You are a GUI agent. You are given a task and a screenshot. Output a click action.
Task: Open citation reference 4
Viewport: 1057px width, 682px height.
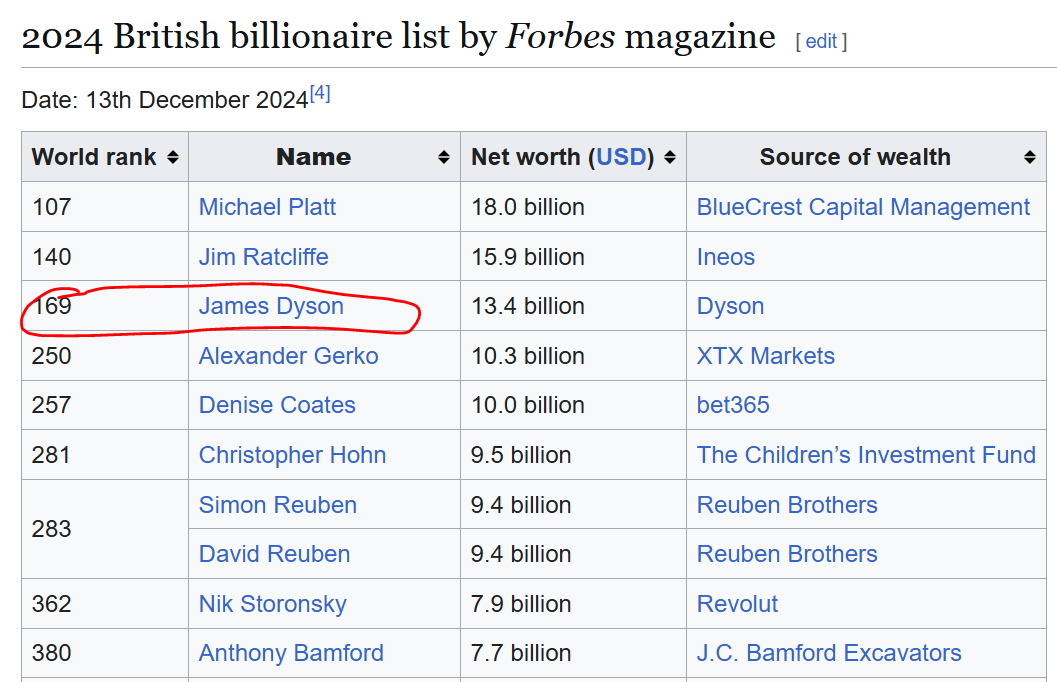[x=320, y=94]
